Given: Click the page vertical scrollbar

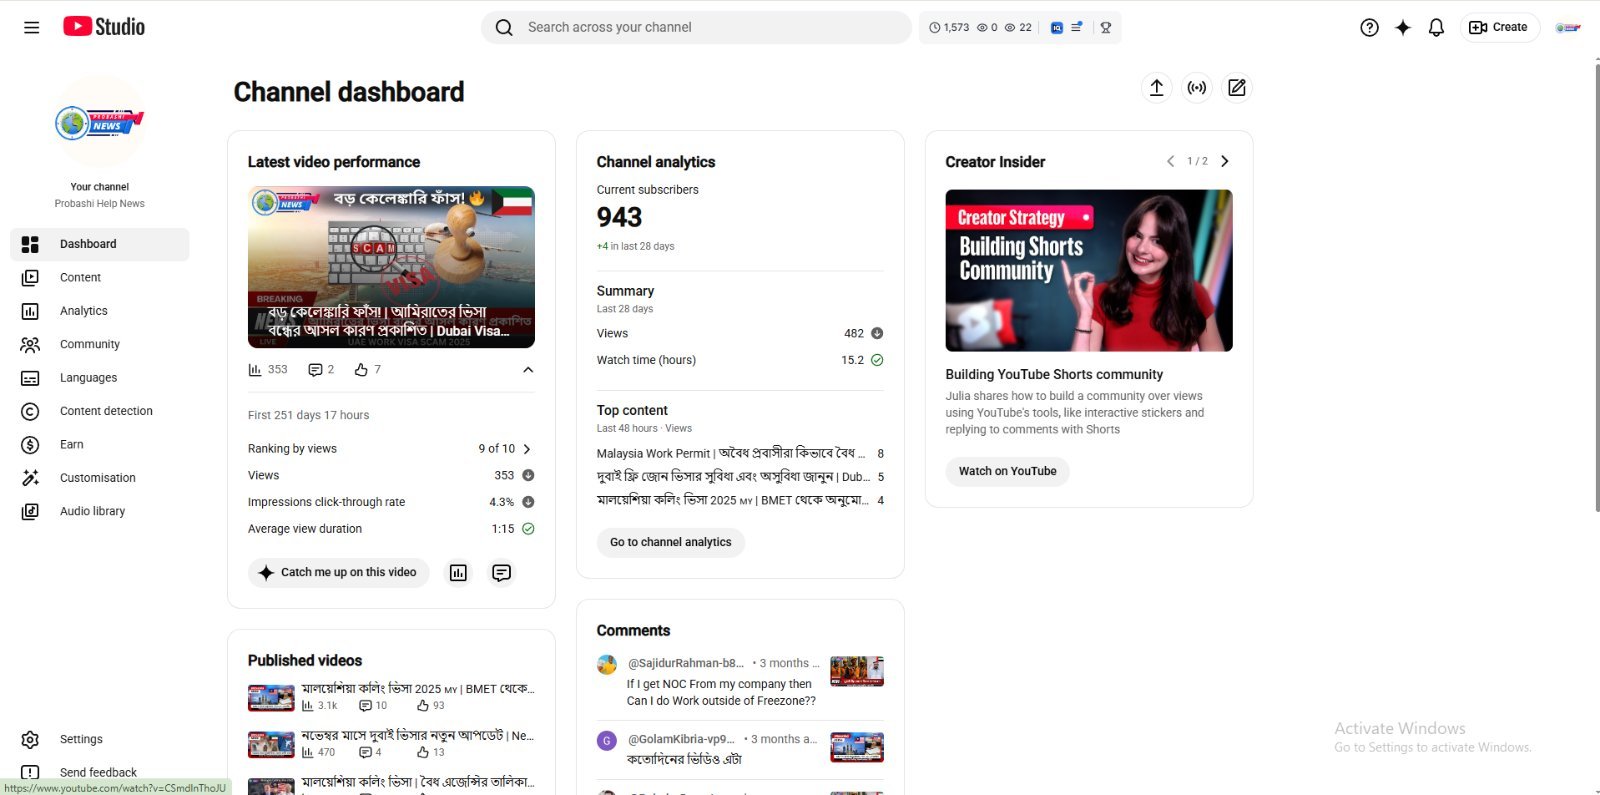Looking at the screenshot, I should click(1596, 288).
